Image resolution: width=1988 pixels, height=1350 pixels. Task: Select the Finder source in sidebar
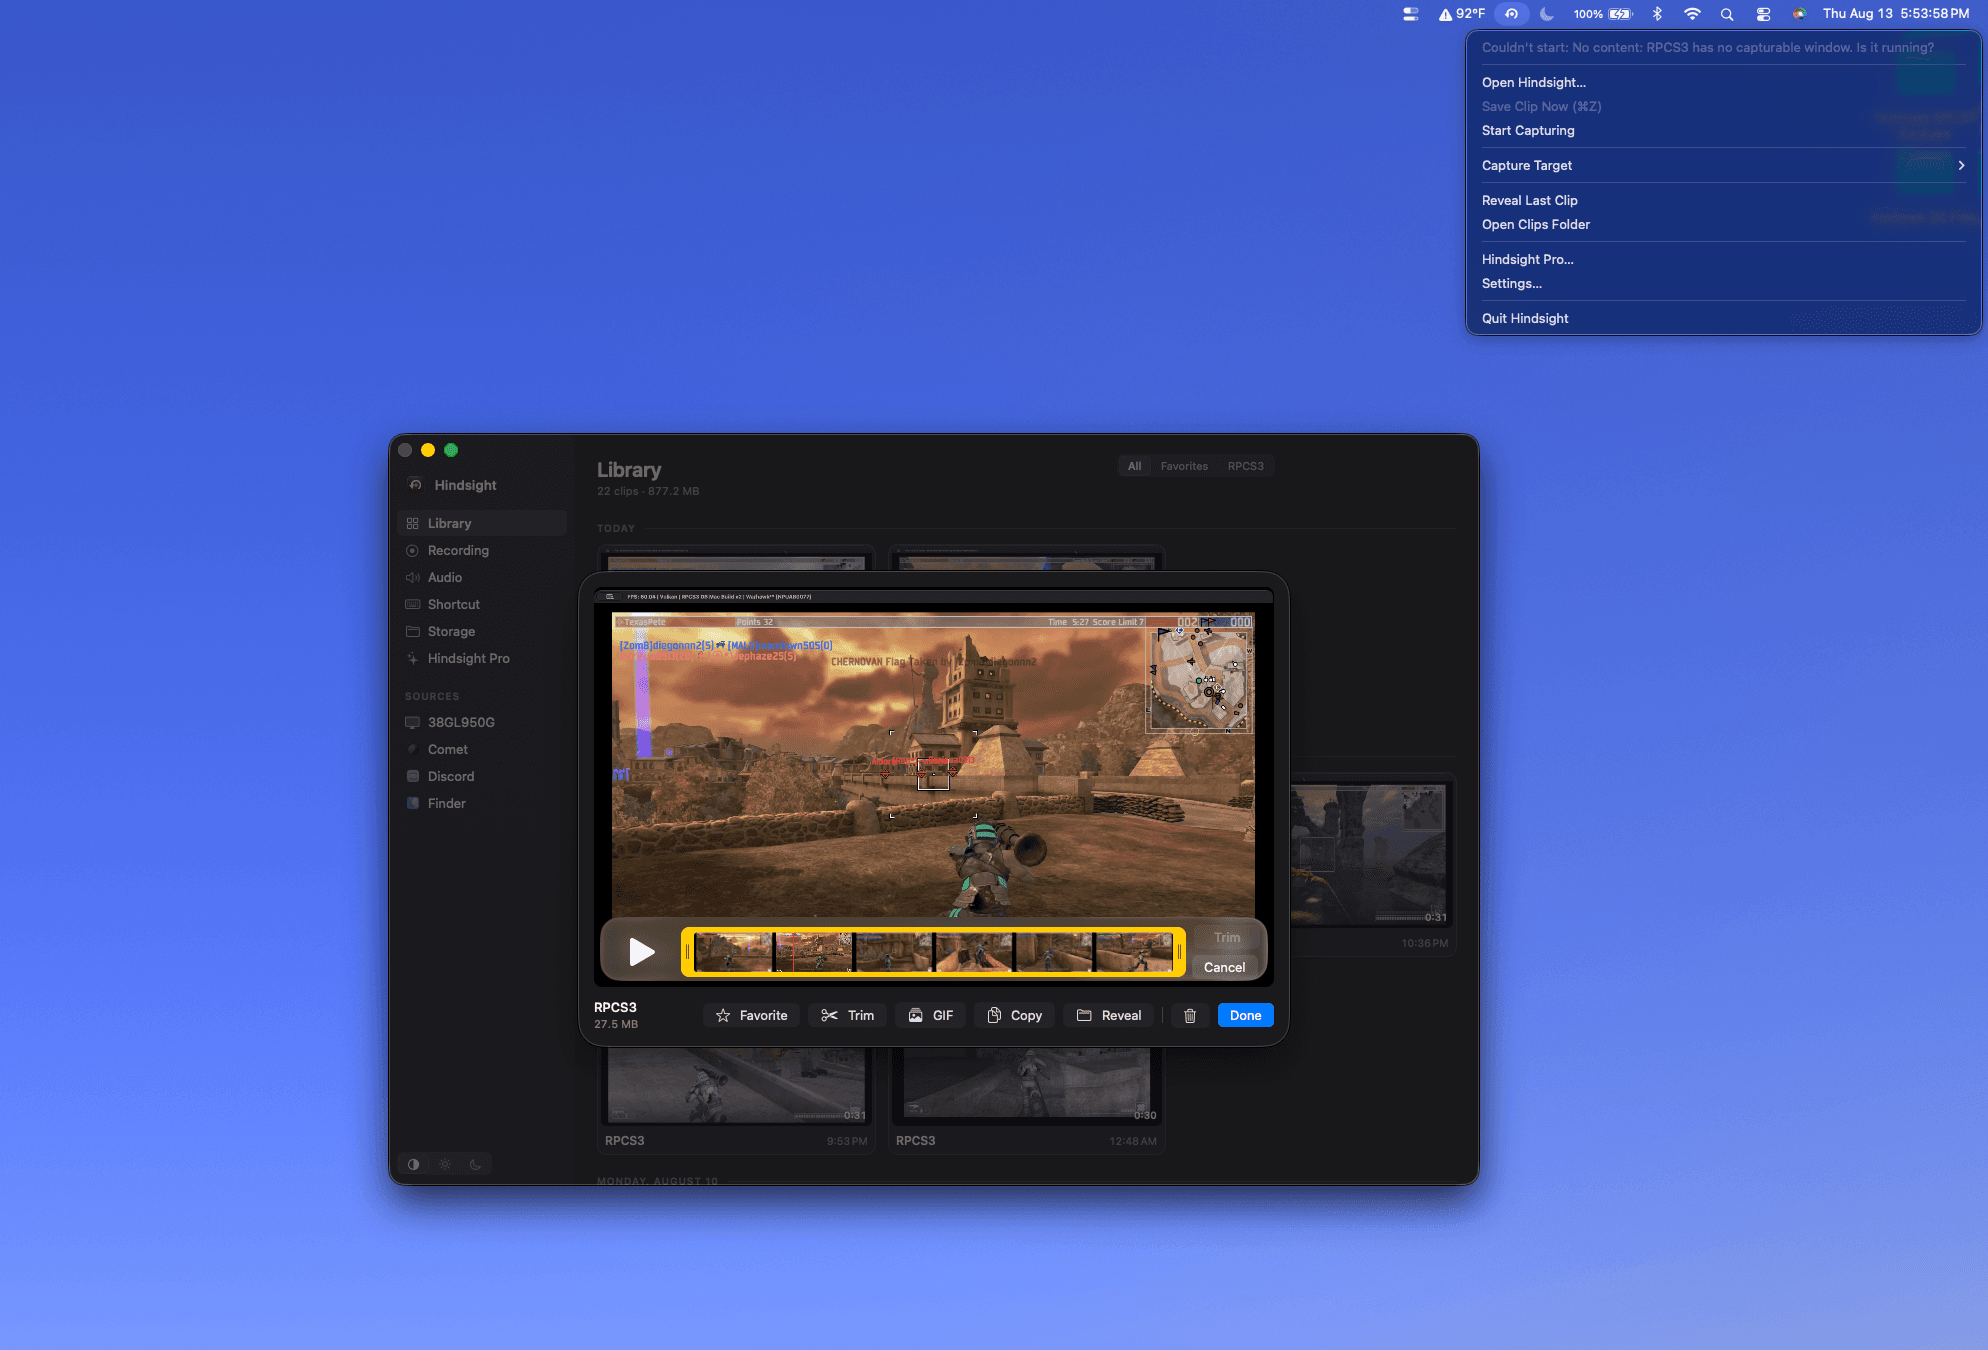pyautogui.click(x=482, y=803)
